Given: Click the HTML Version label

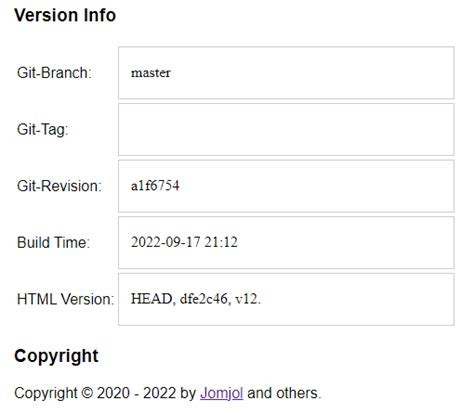Looking at the screenshot, I should (65, 299).
